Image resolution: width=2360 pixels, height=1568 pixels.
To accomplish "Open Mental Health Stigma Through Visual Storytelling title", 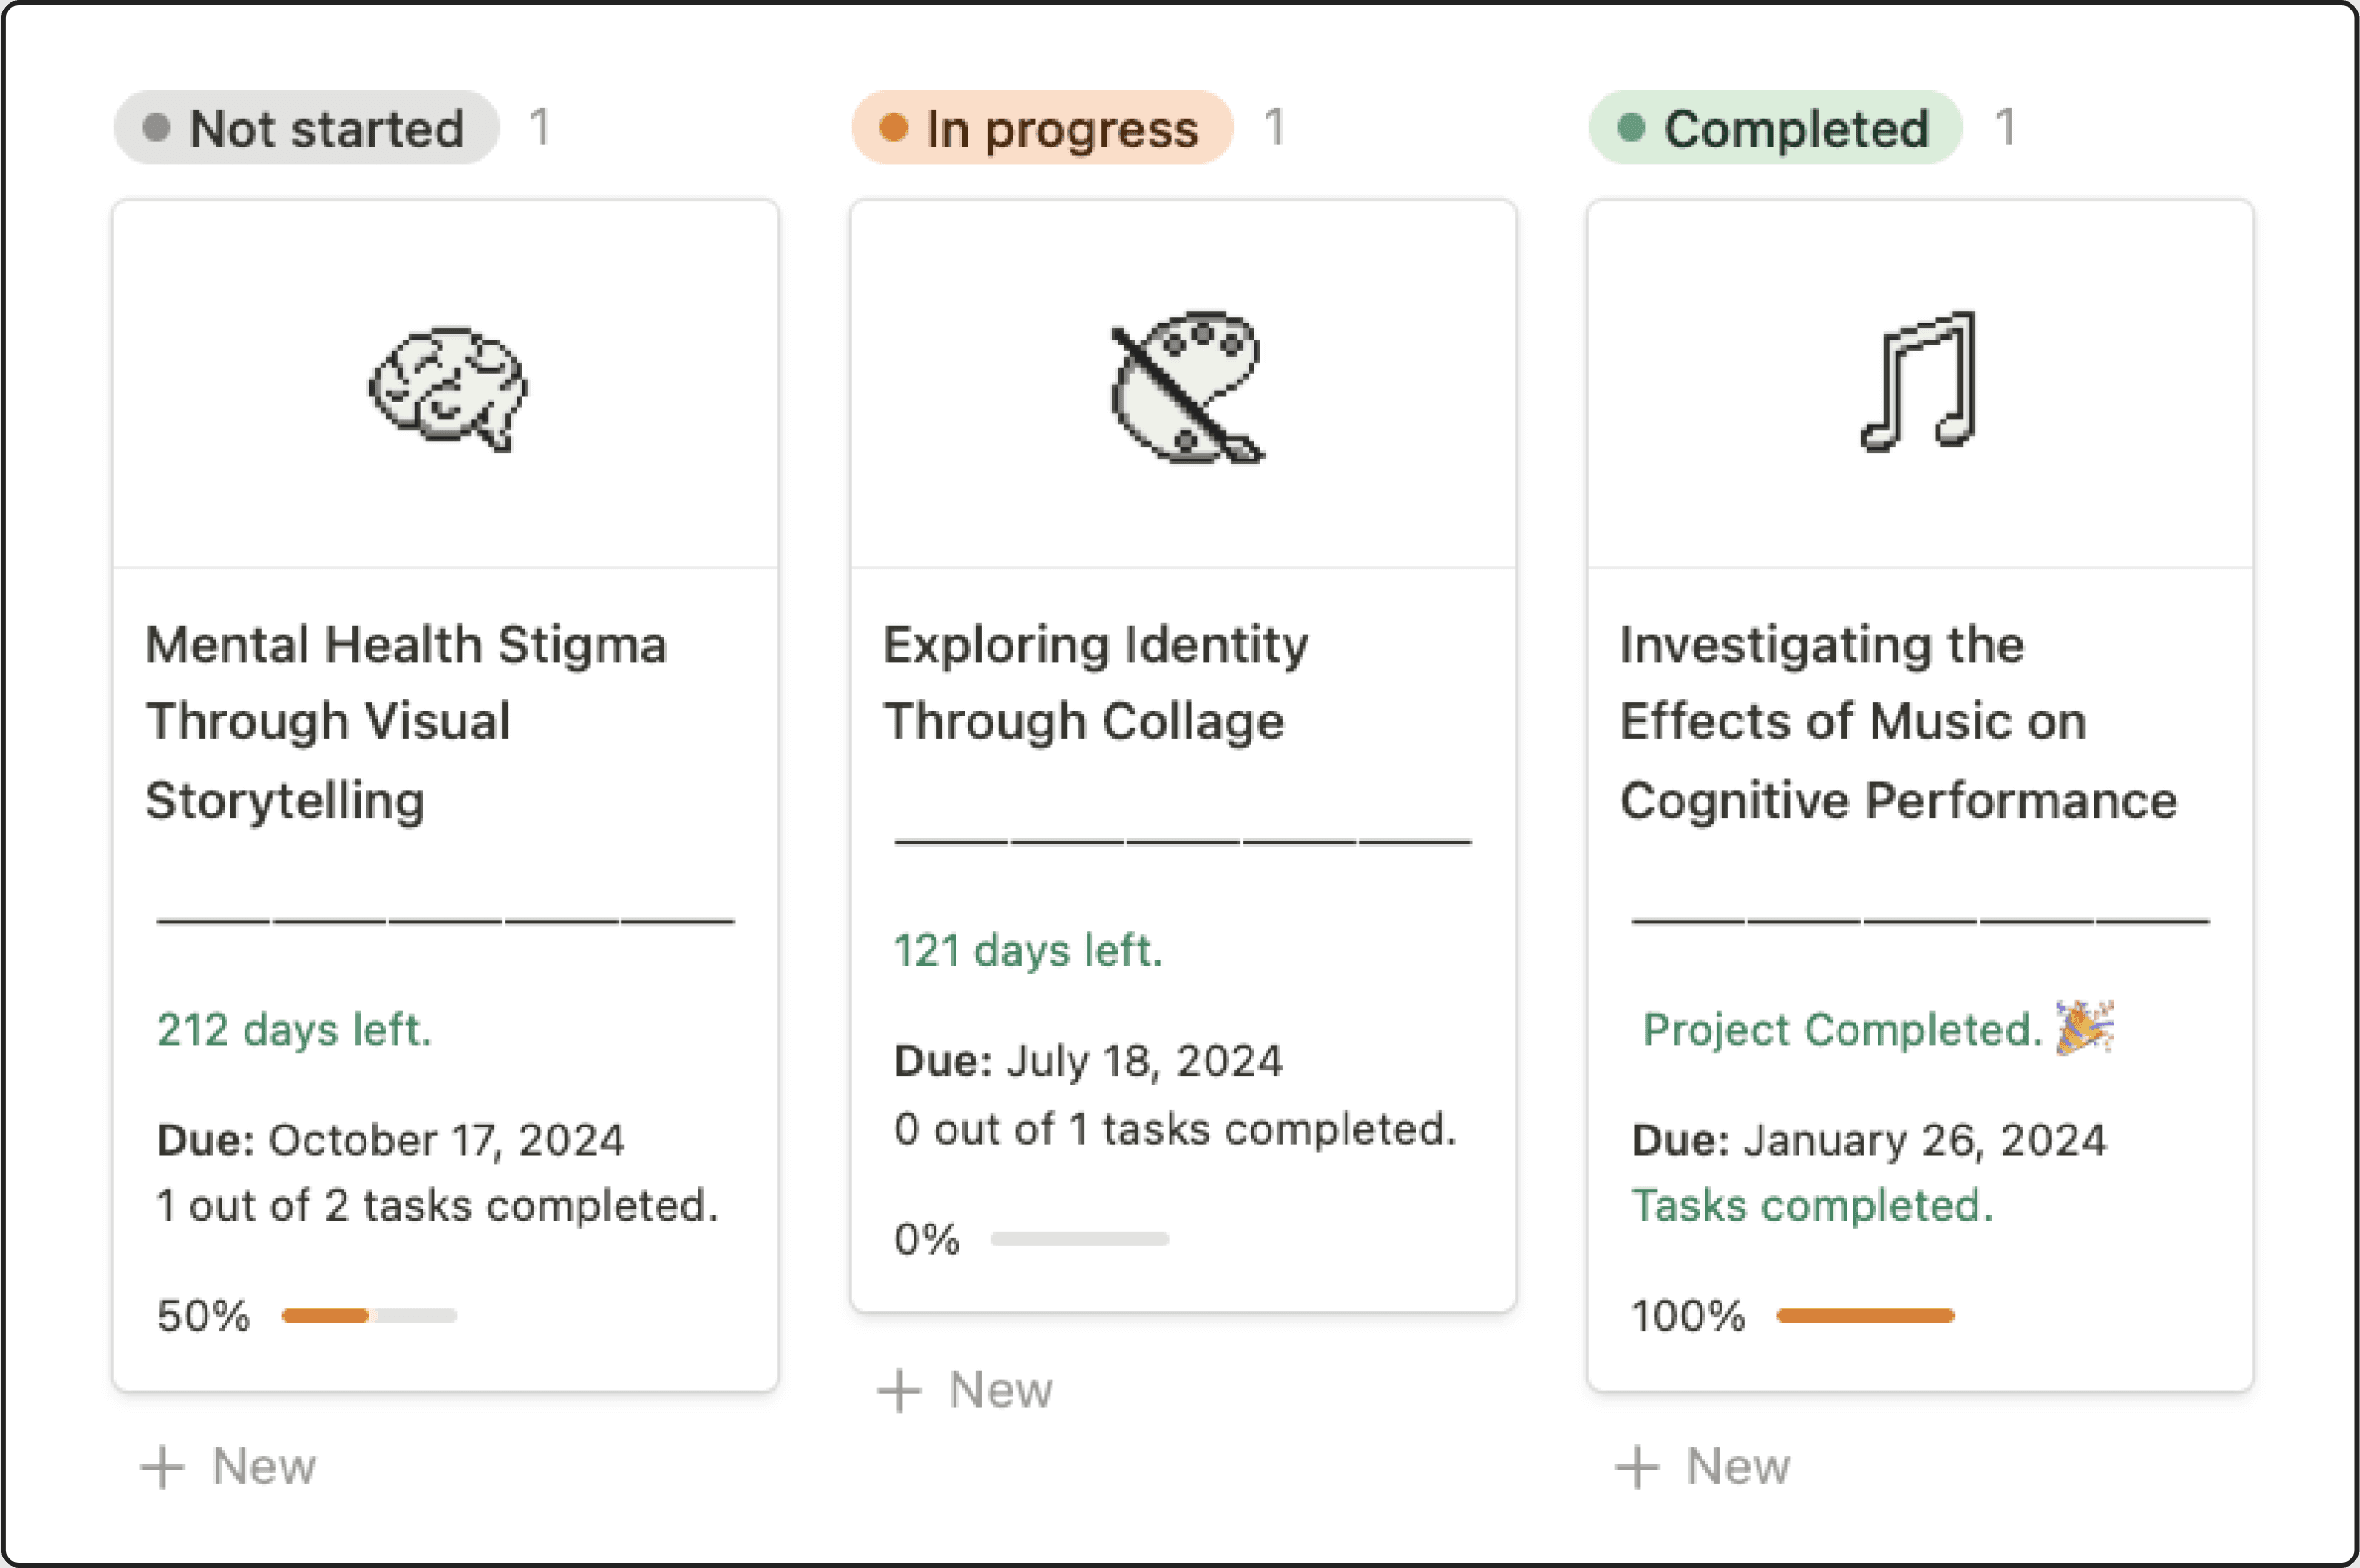I will click(405, 721).
